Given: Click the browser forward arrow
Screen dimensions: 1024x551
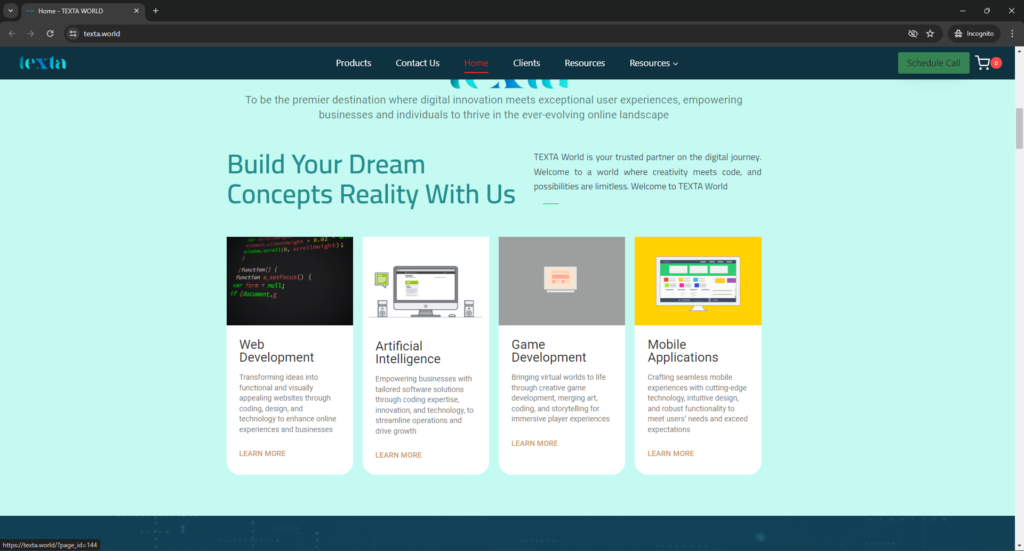Looking at the screenshot, I should pyautogui.click(x=31, y=33).
